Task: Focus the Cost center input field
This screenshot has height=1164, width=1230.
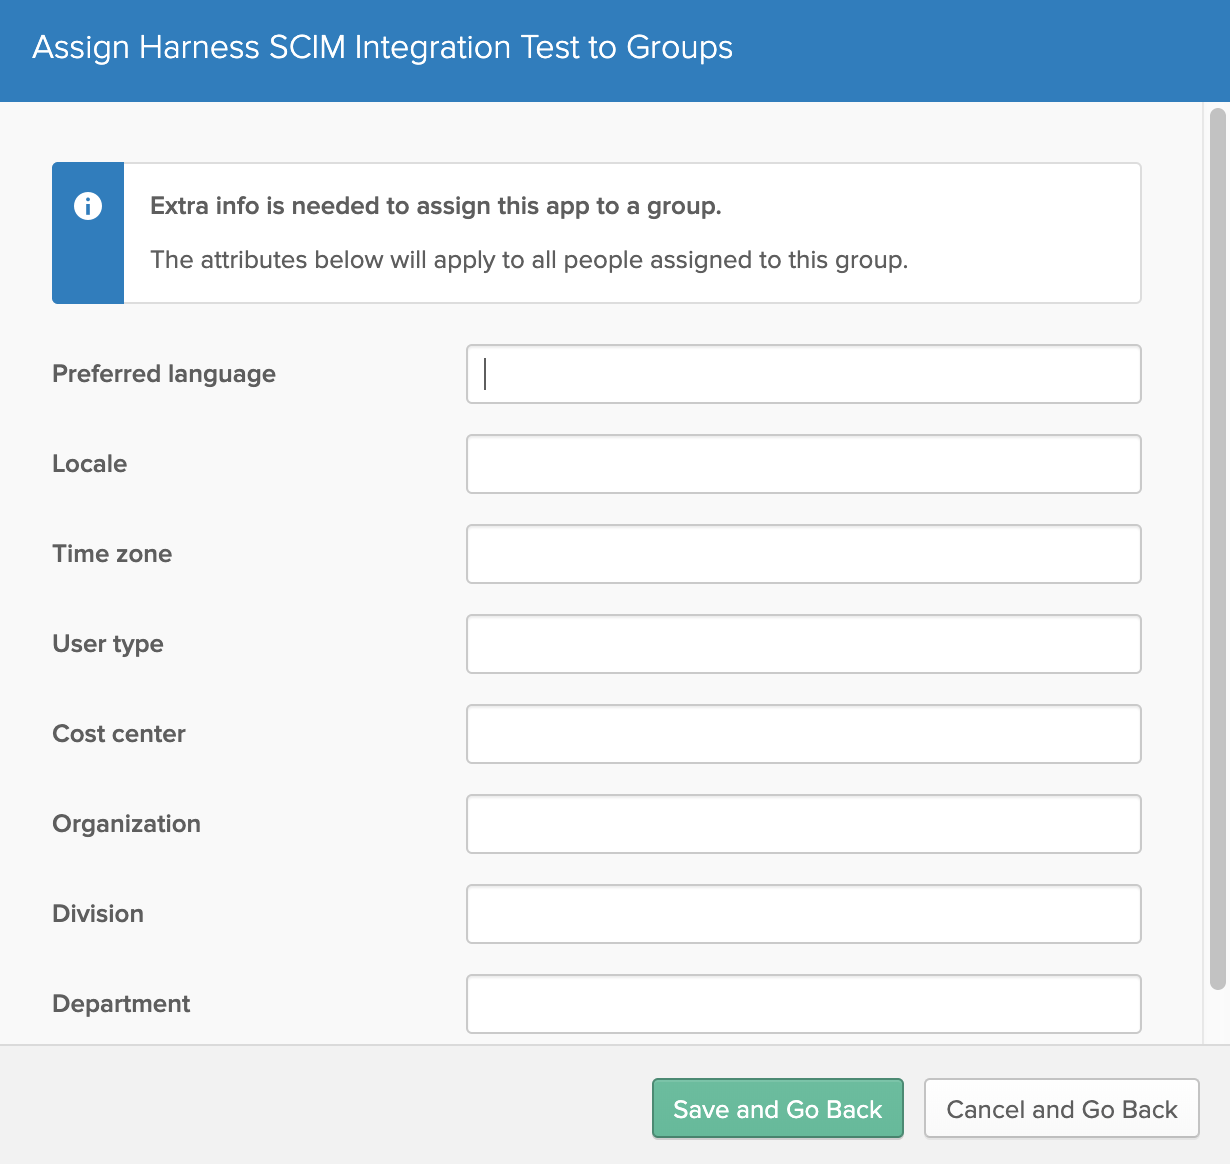Action: tap(803, 734)
